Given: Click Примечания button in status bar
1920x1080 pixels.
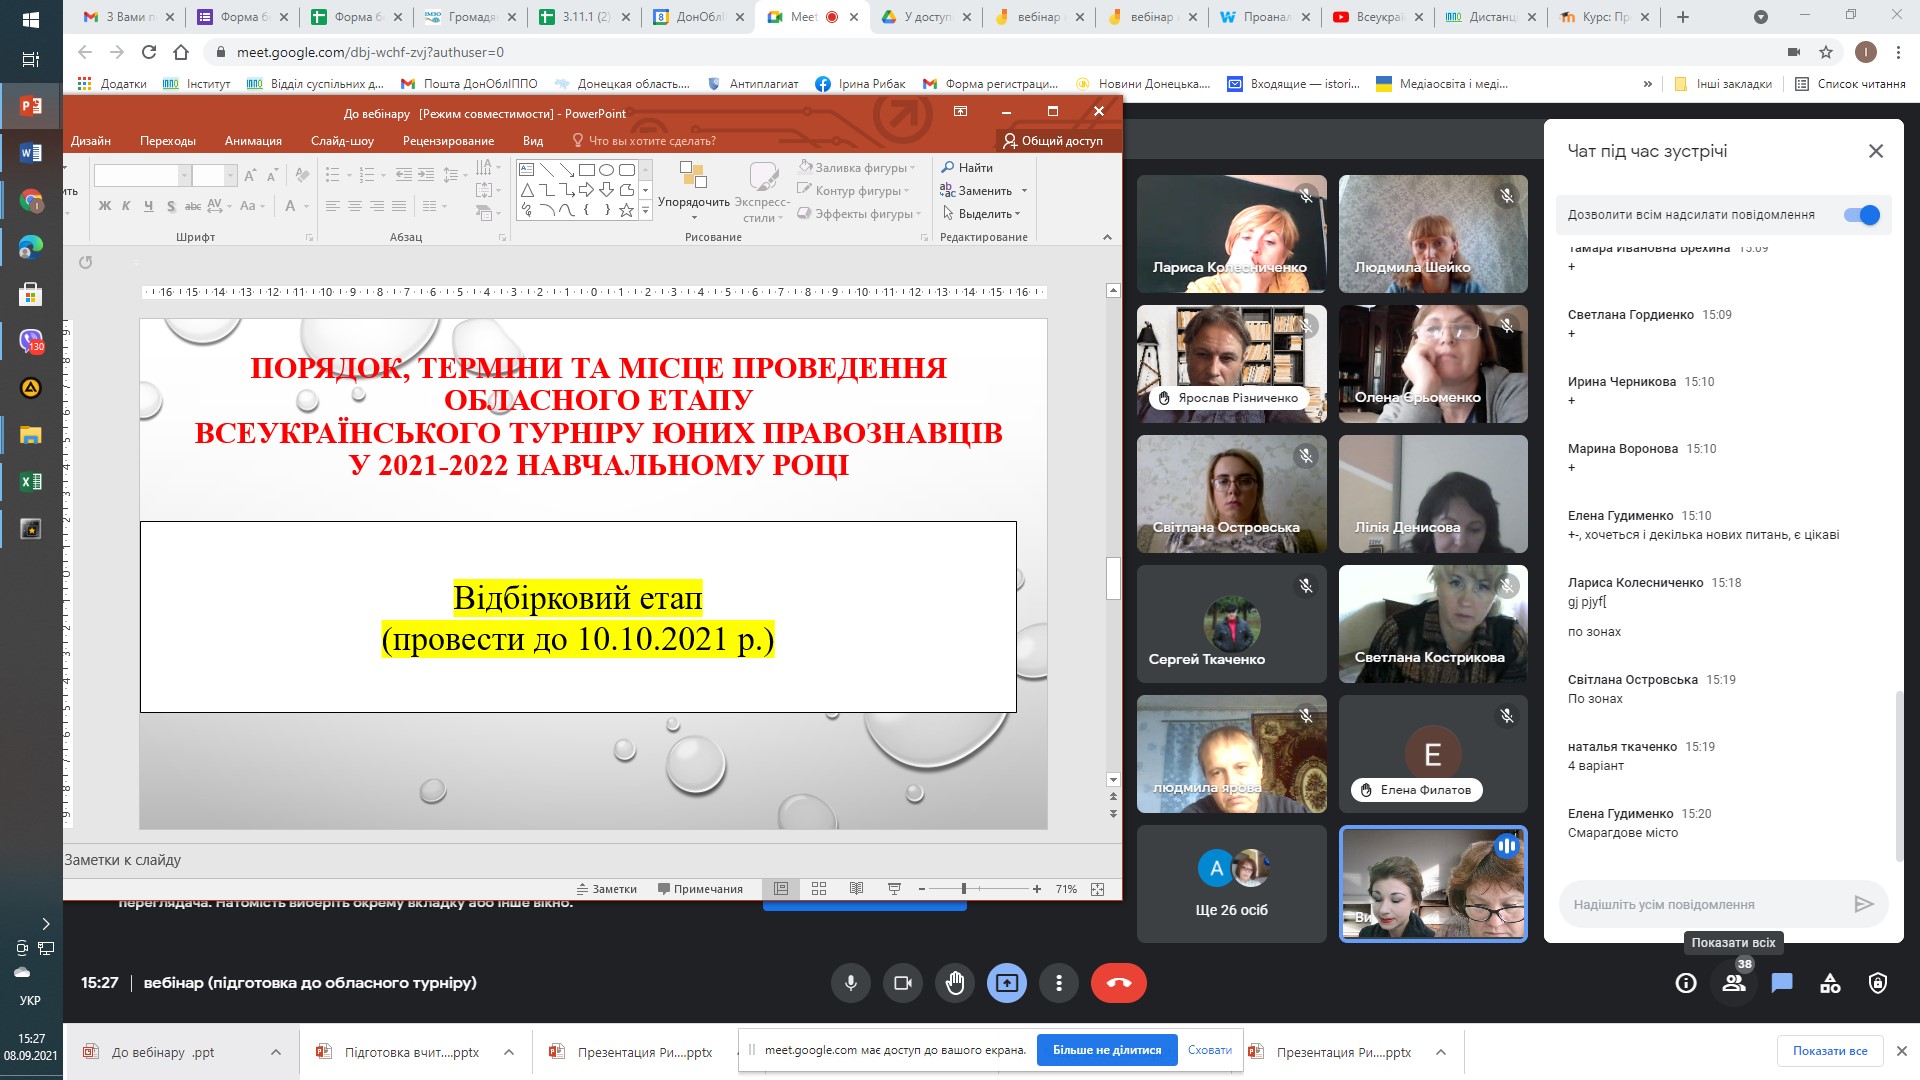Looking at the screenshot, I should pos(700,889).
